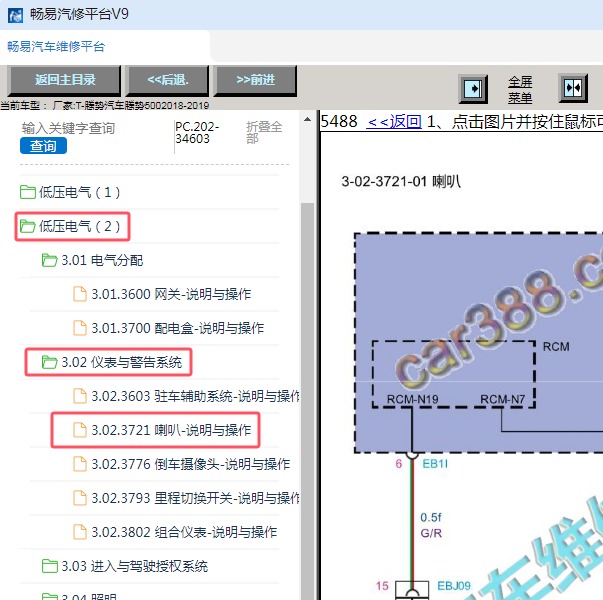This screenshot has height=600, width=603.
Task: Click the EB1I connector label
Action: click(x=435, y=464)
